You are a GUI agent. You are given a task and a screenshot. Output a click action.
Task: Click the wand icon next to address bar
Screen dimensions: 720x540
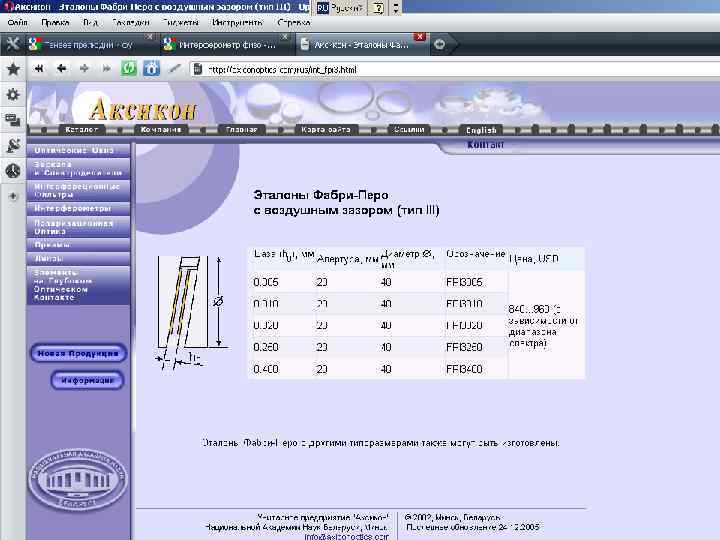174,69
